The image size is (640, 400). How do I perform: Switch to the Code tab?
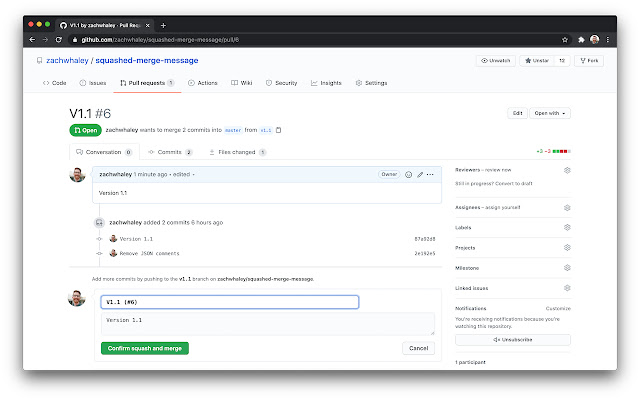(55, 83)
